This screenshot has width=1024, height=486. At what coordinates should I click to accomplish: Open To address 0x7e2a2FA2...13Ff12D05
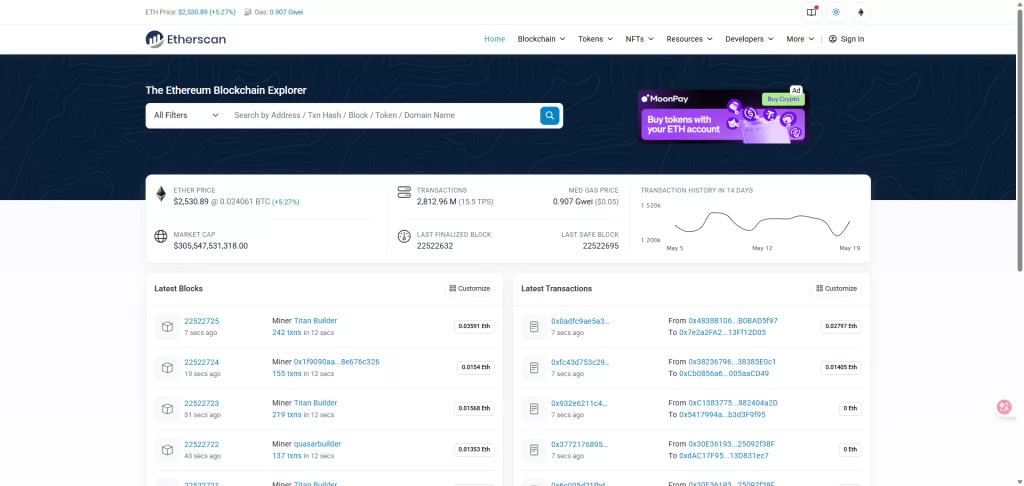[x=722, y=332]
